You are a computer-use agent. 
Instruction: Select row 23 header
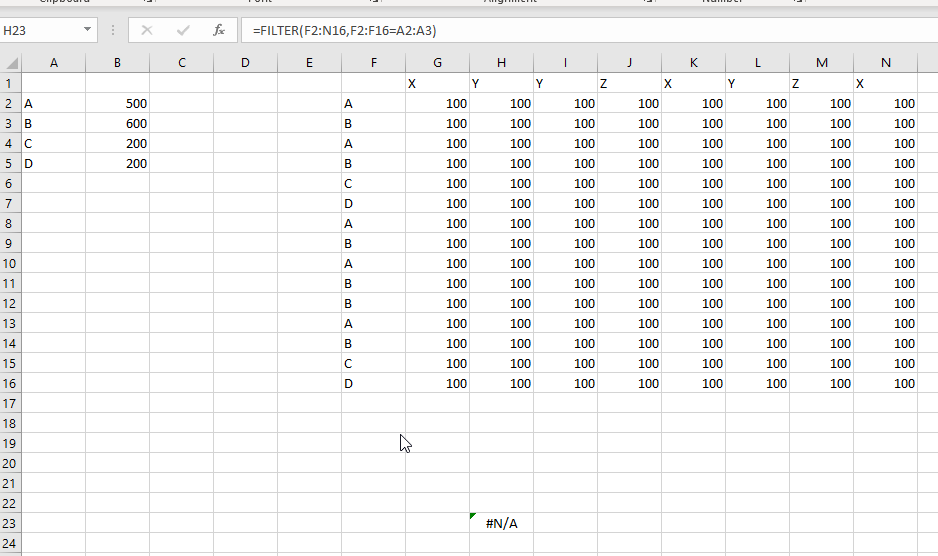pyautogui.click(x=10, y=523)
